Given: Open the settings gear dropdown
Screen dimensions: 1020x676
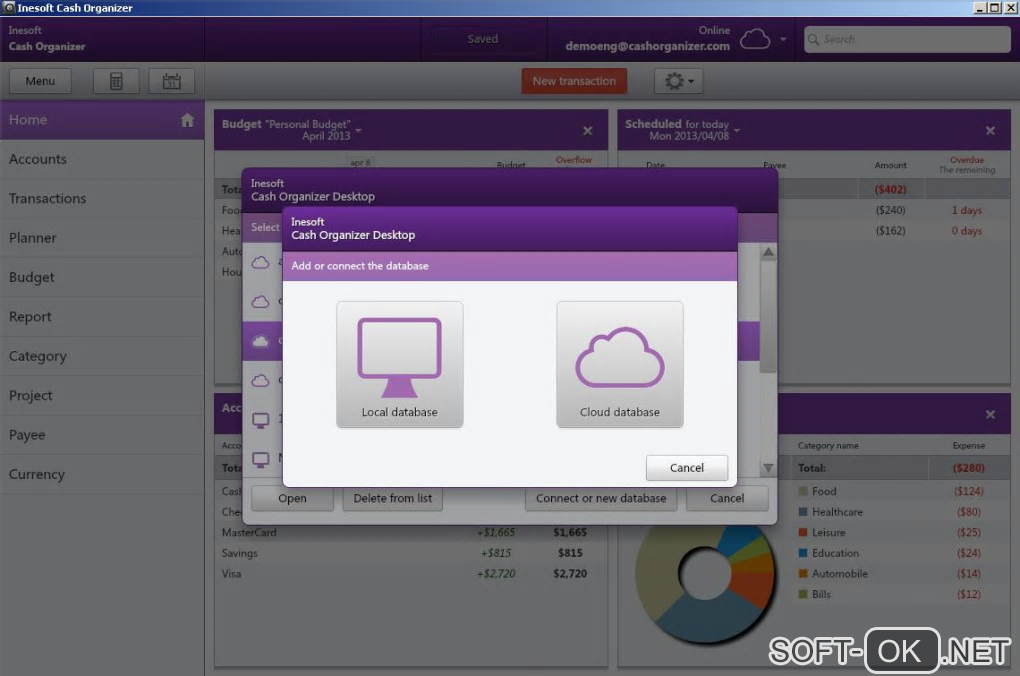Looking at the screenshot, I should click(x=678, y=81).
